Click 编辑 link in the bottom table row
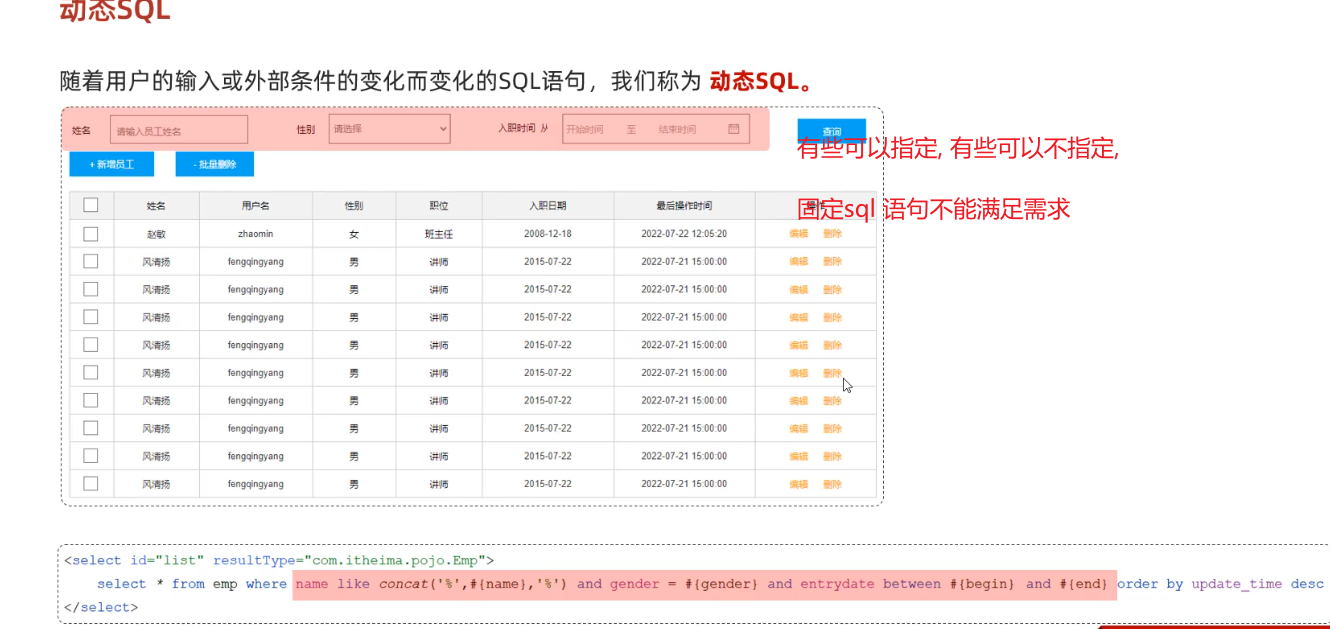Viewport: 1330px width, 629px height. pyautogui.click(x=798, y=484)
